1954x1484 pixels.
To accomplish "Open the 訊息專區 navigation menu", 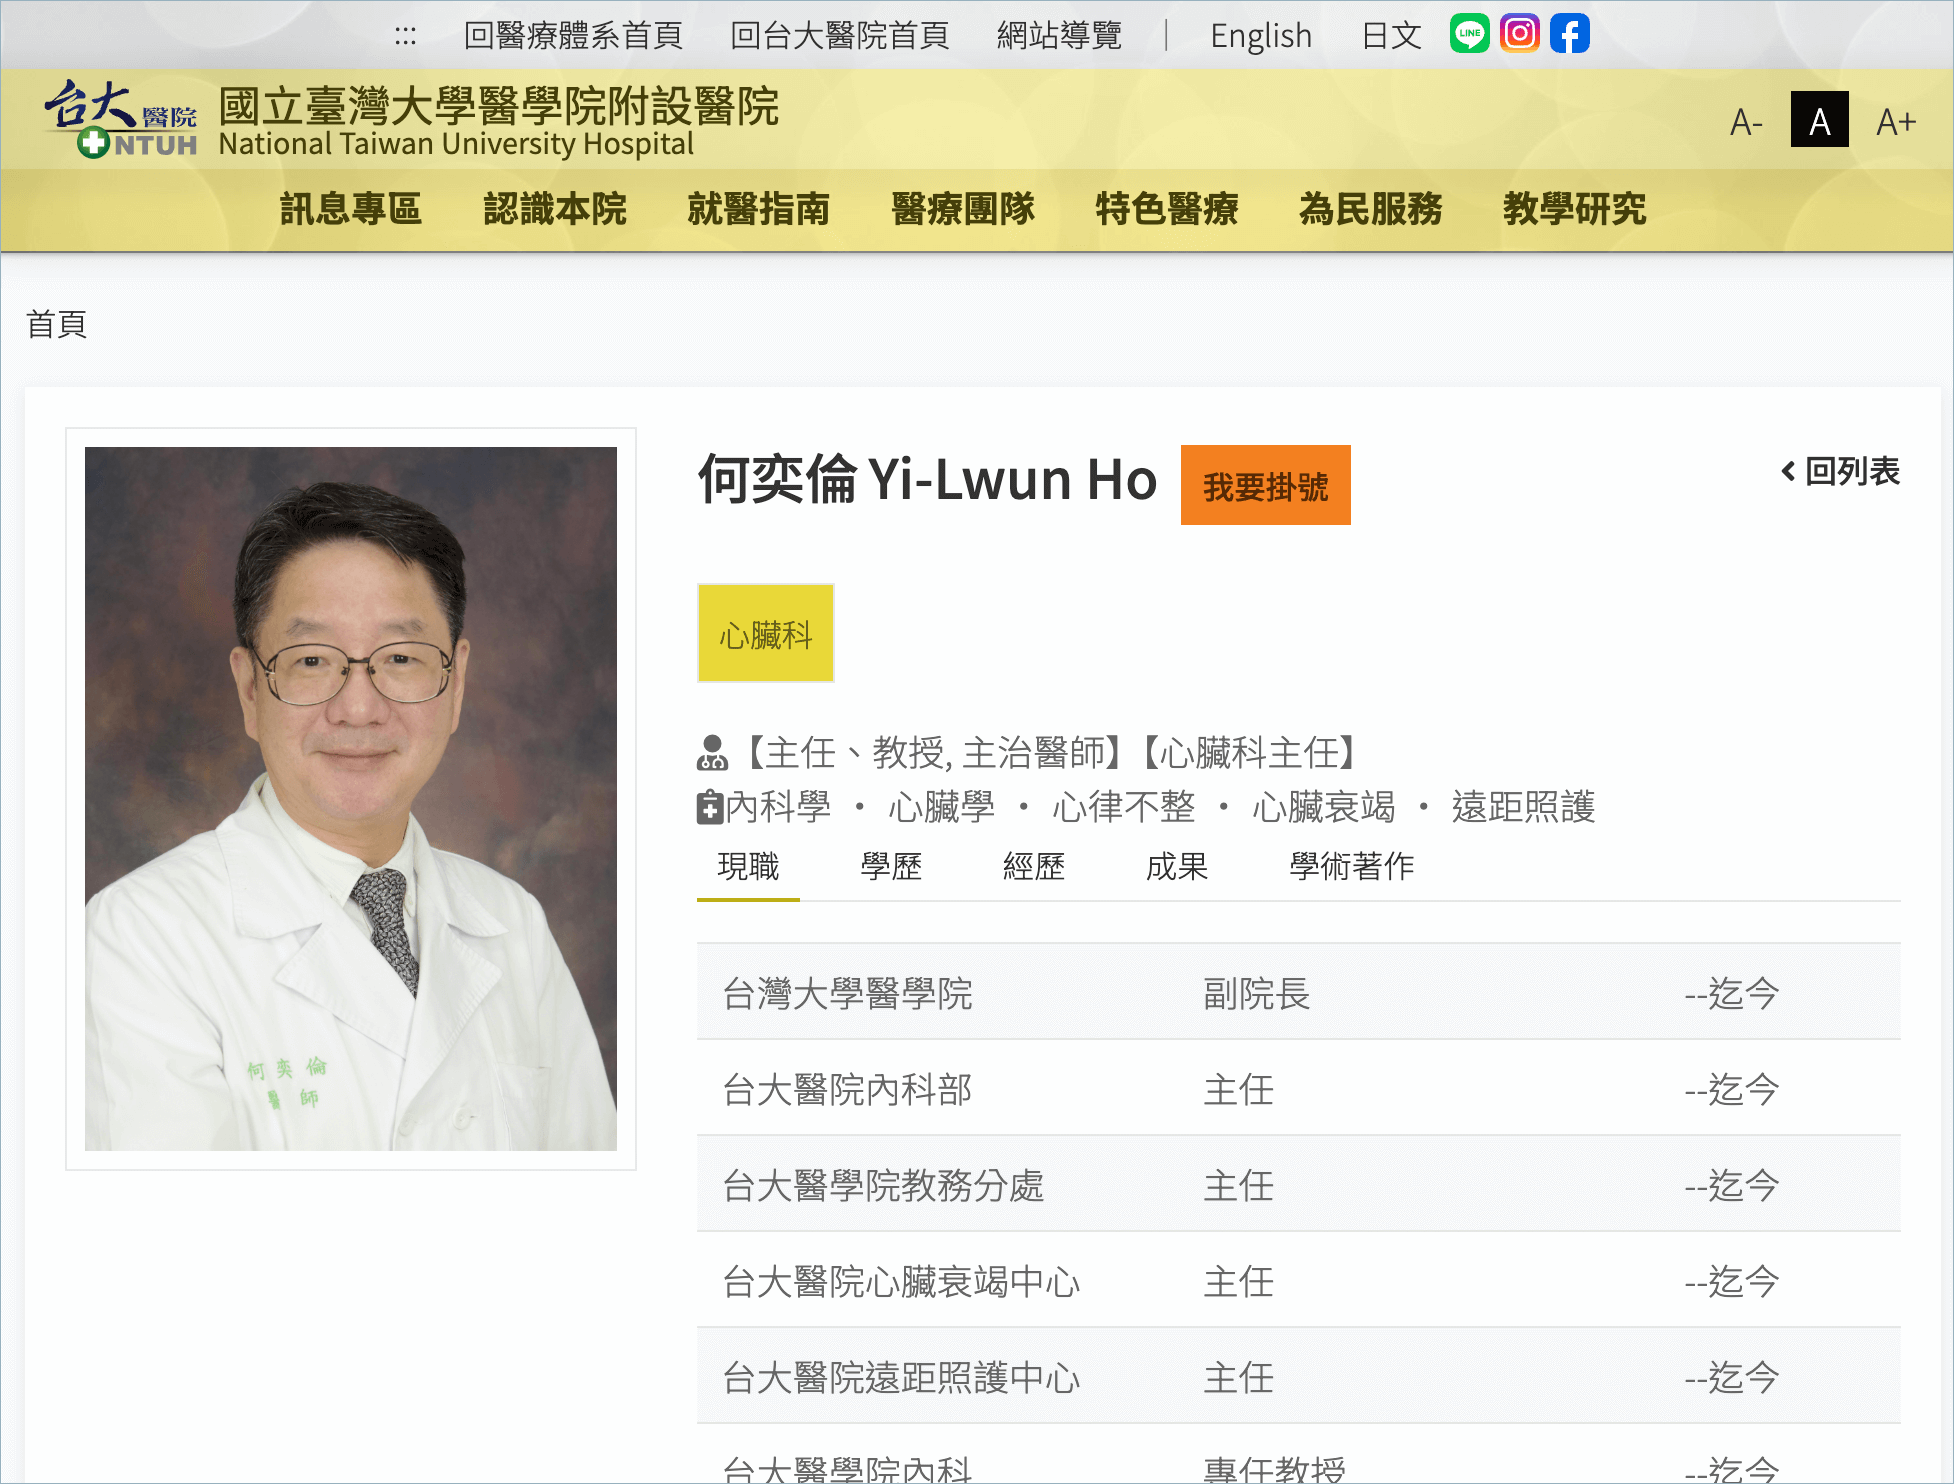I will click(x=351, y=209).
